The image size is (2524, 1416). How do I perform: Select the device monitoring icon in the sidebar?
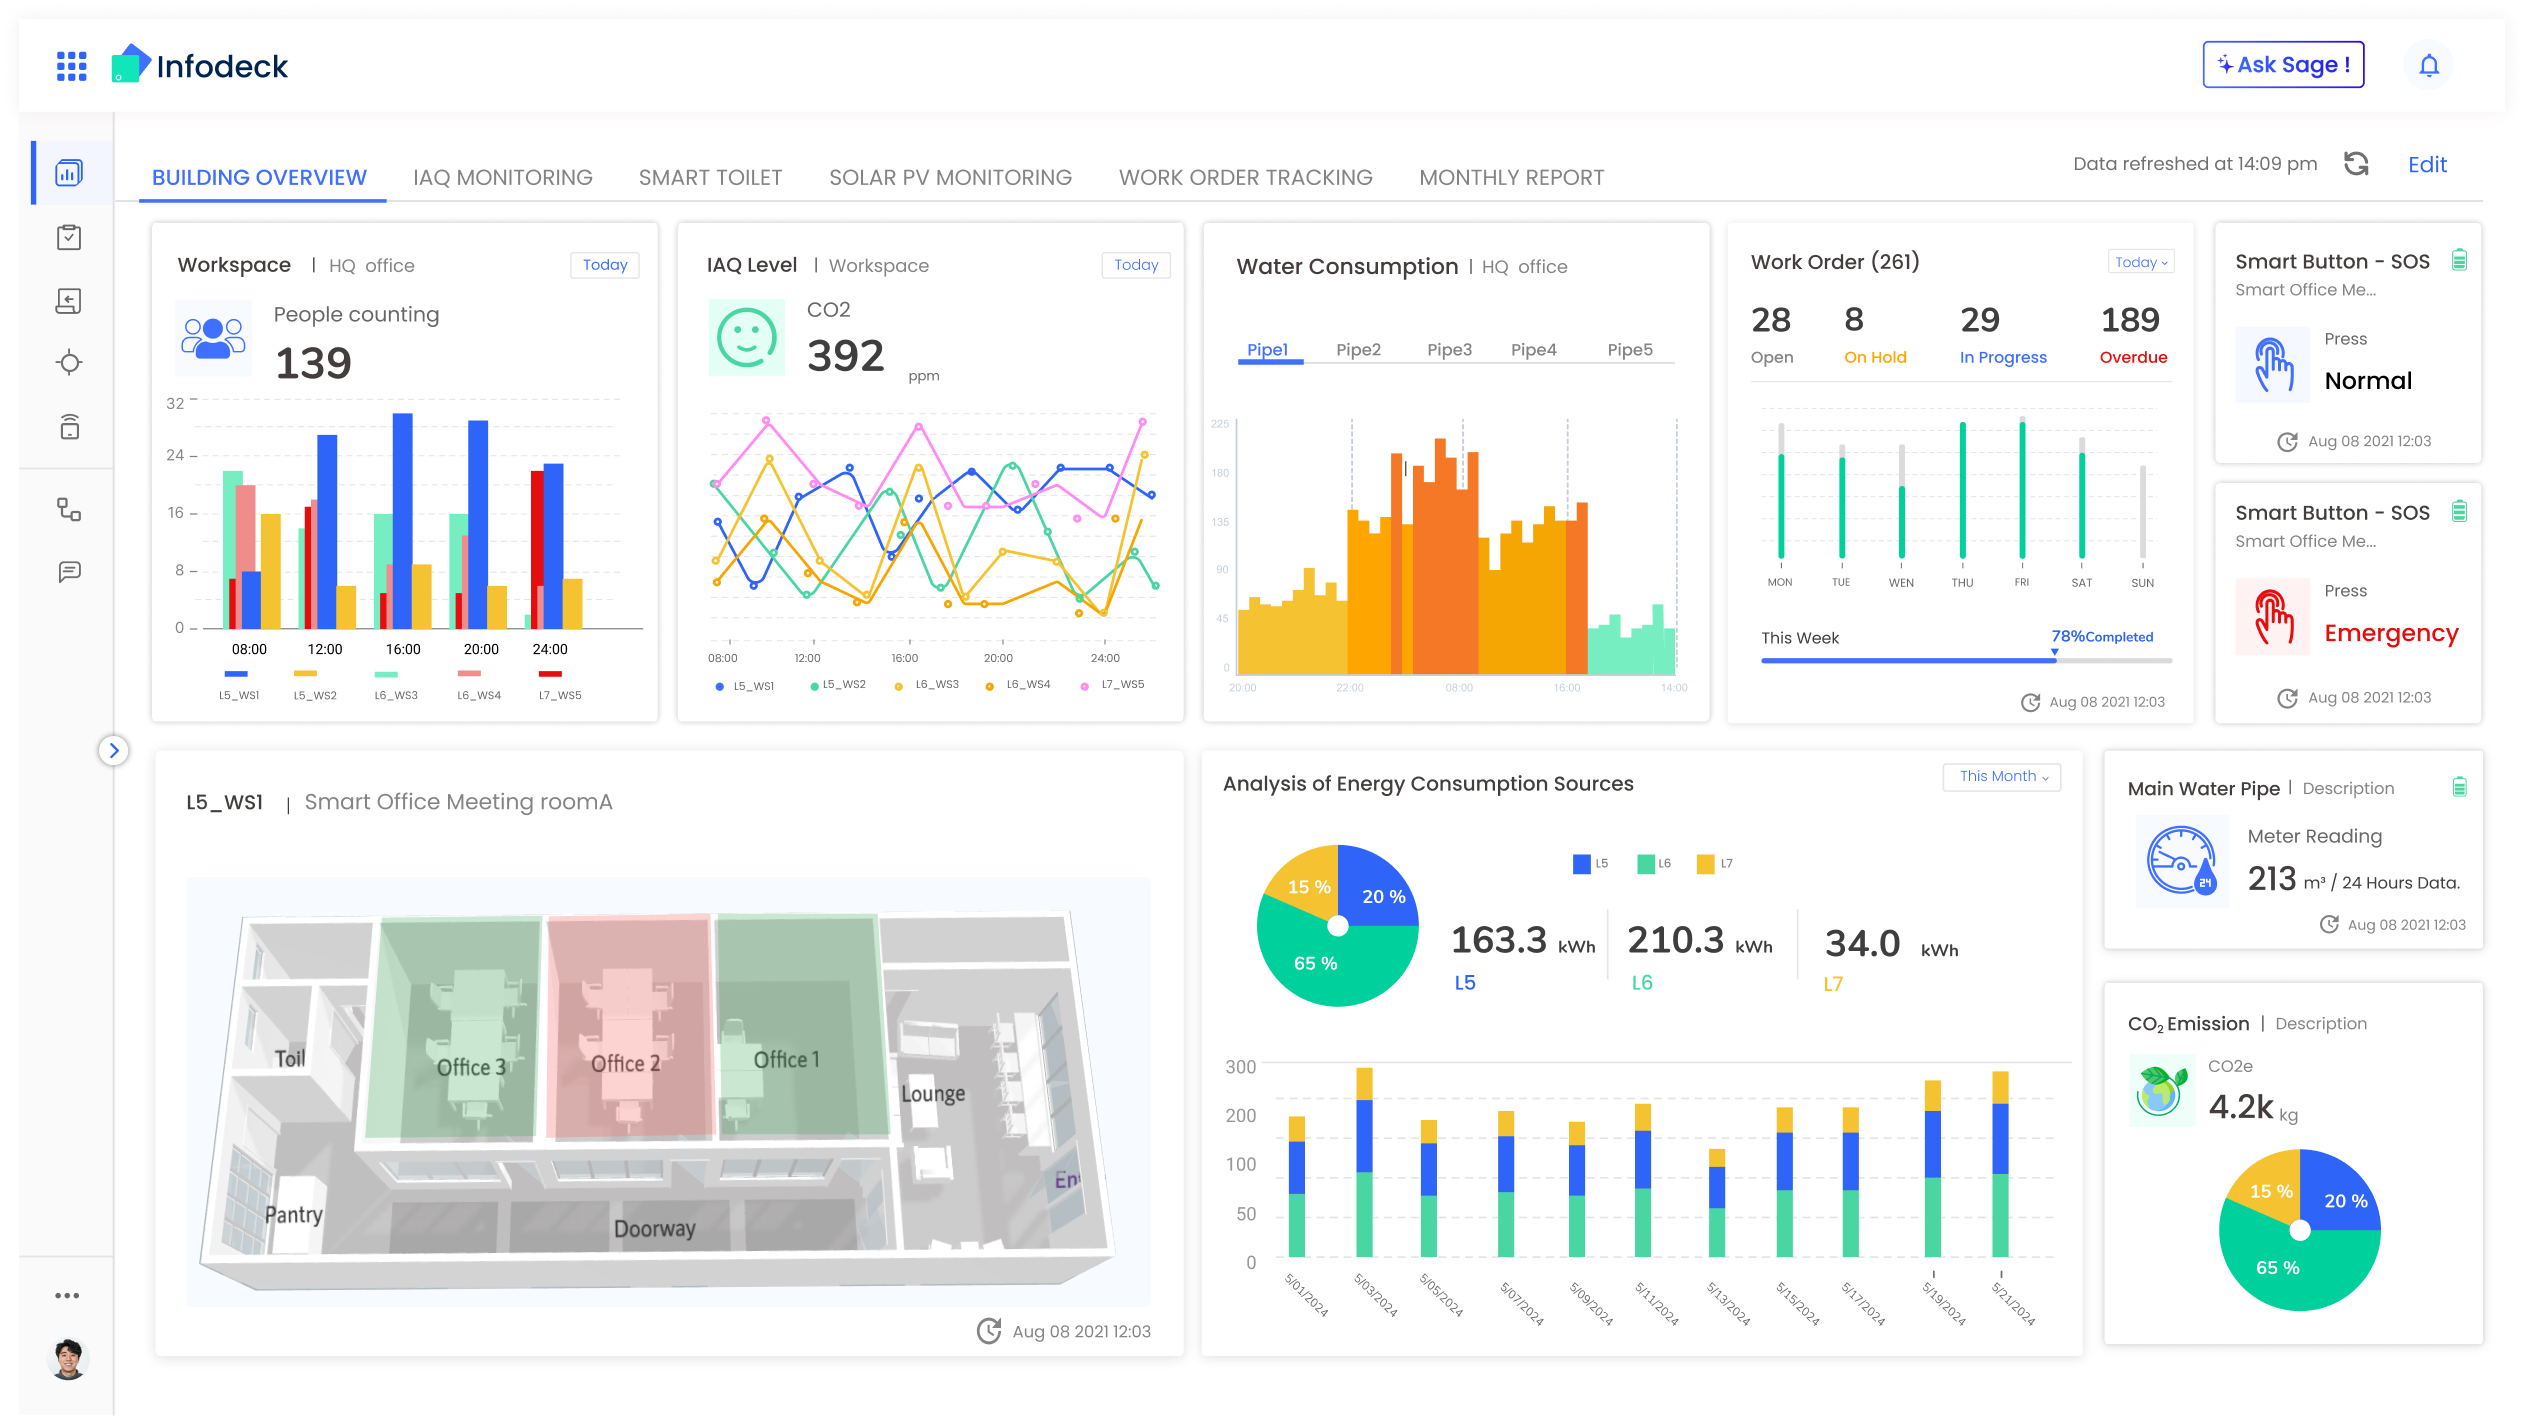(68, 426)
